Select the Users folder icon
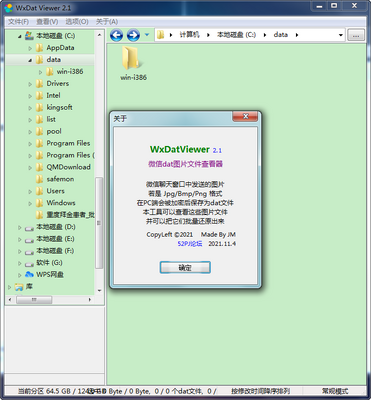This screenshot has width=371, height=400. (x=39, y=191)
